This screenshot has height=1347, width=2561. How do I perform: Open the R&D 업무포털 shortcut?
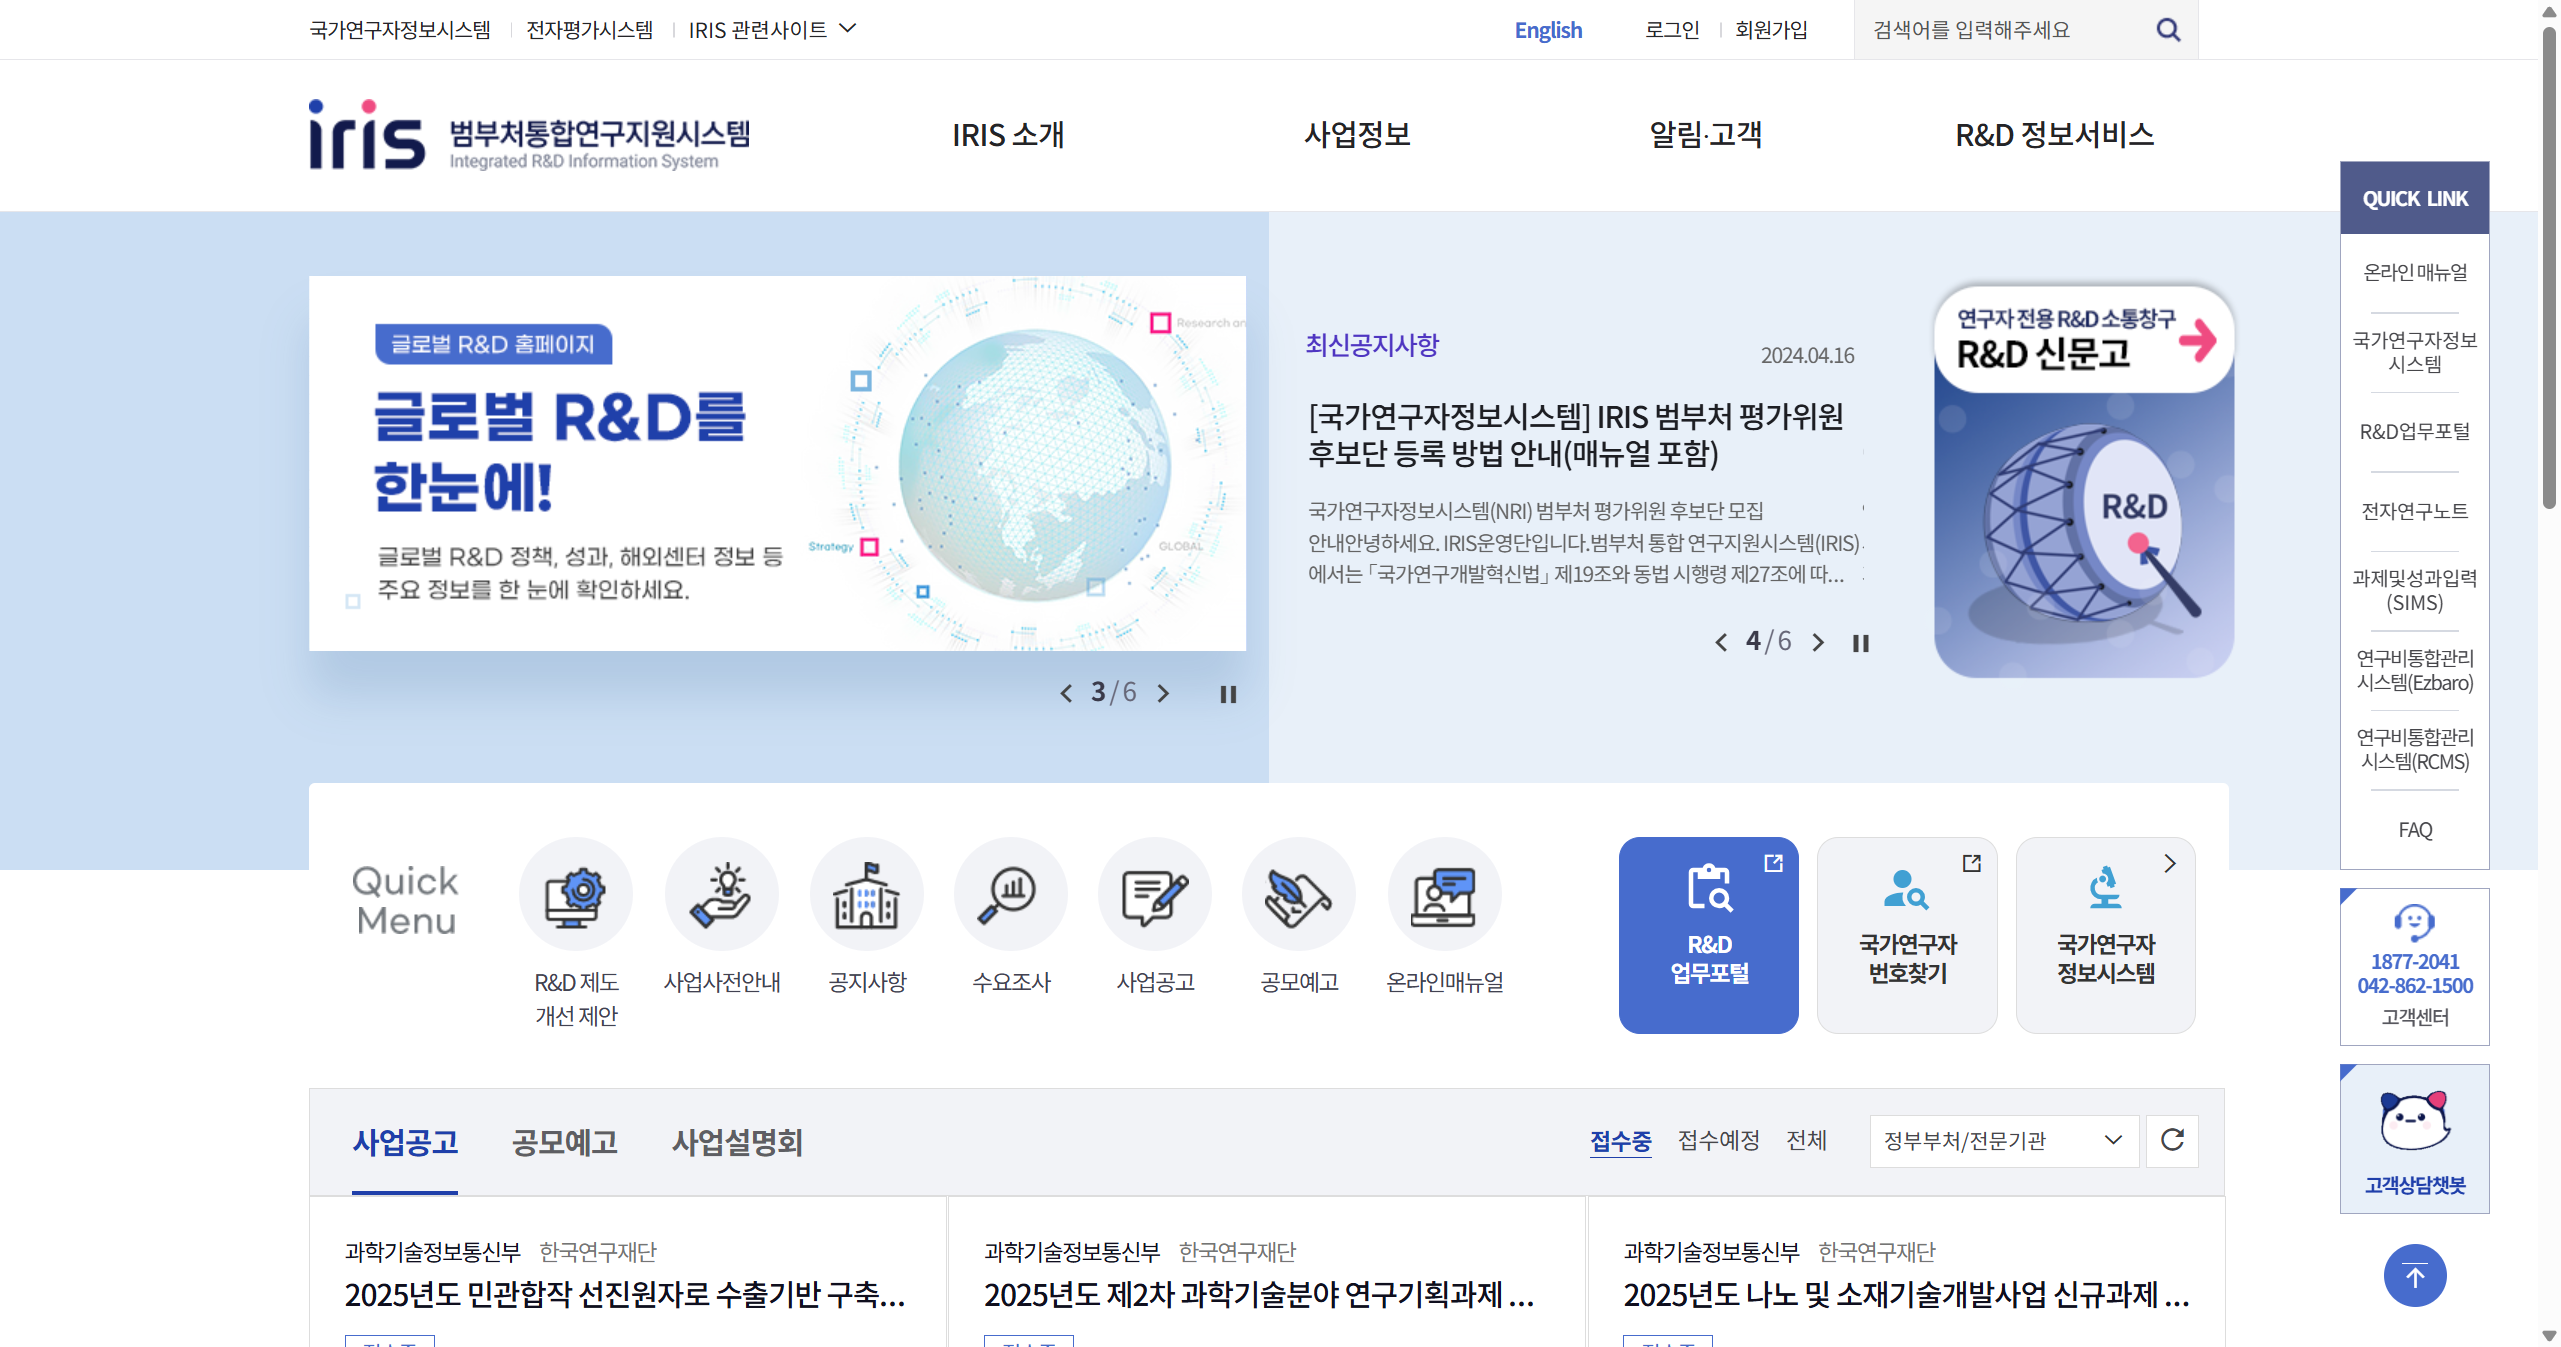click(x=1708, y=935)
